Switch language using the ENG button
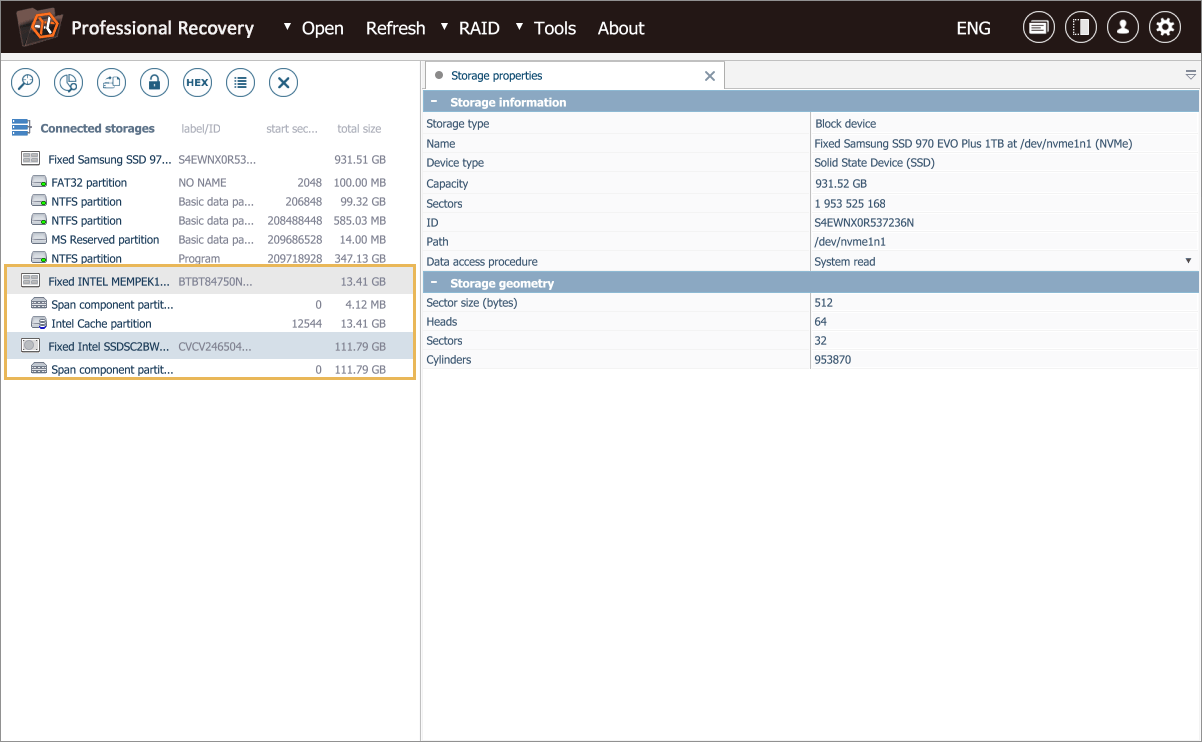 [x=973, y=28]
